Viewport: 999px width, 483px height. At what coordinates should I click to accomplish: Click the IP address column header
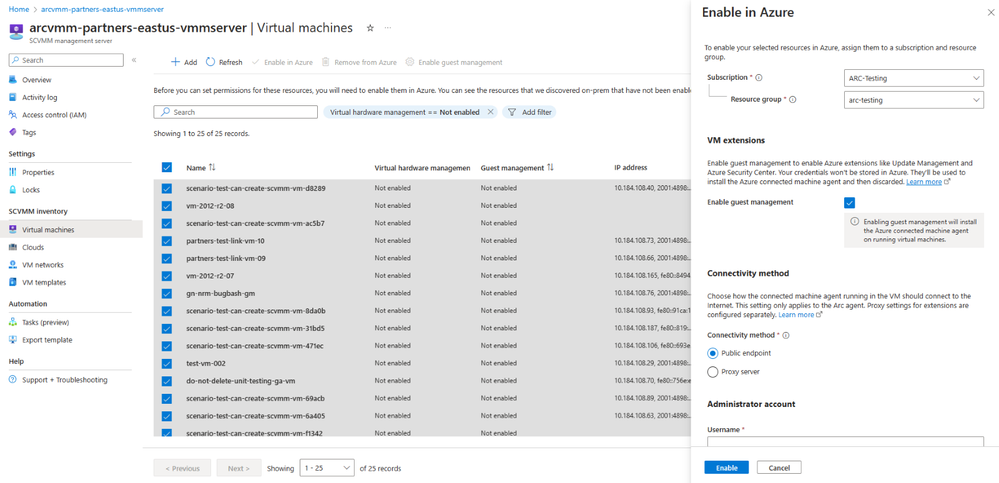pyautogui.click(x=631, y=168)
